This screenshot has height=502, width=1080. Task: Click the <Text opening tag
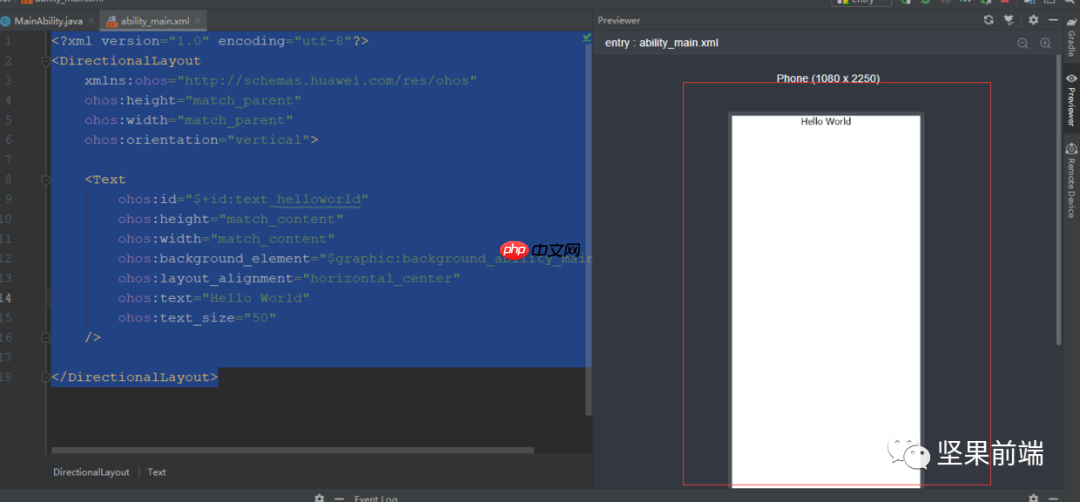105,180
